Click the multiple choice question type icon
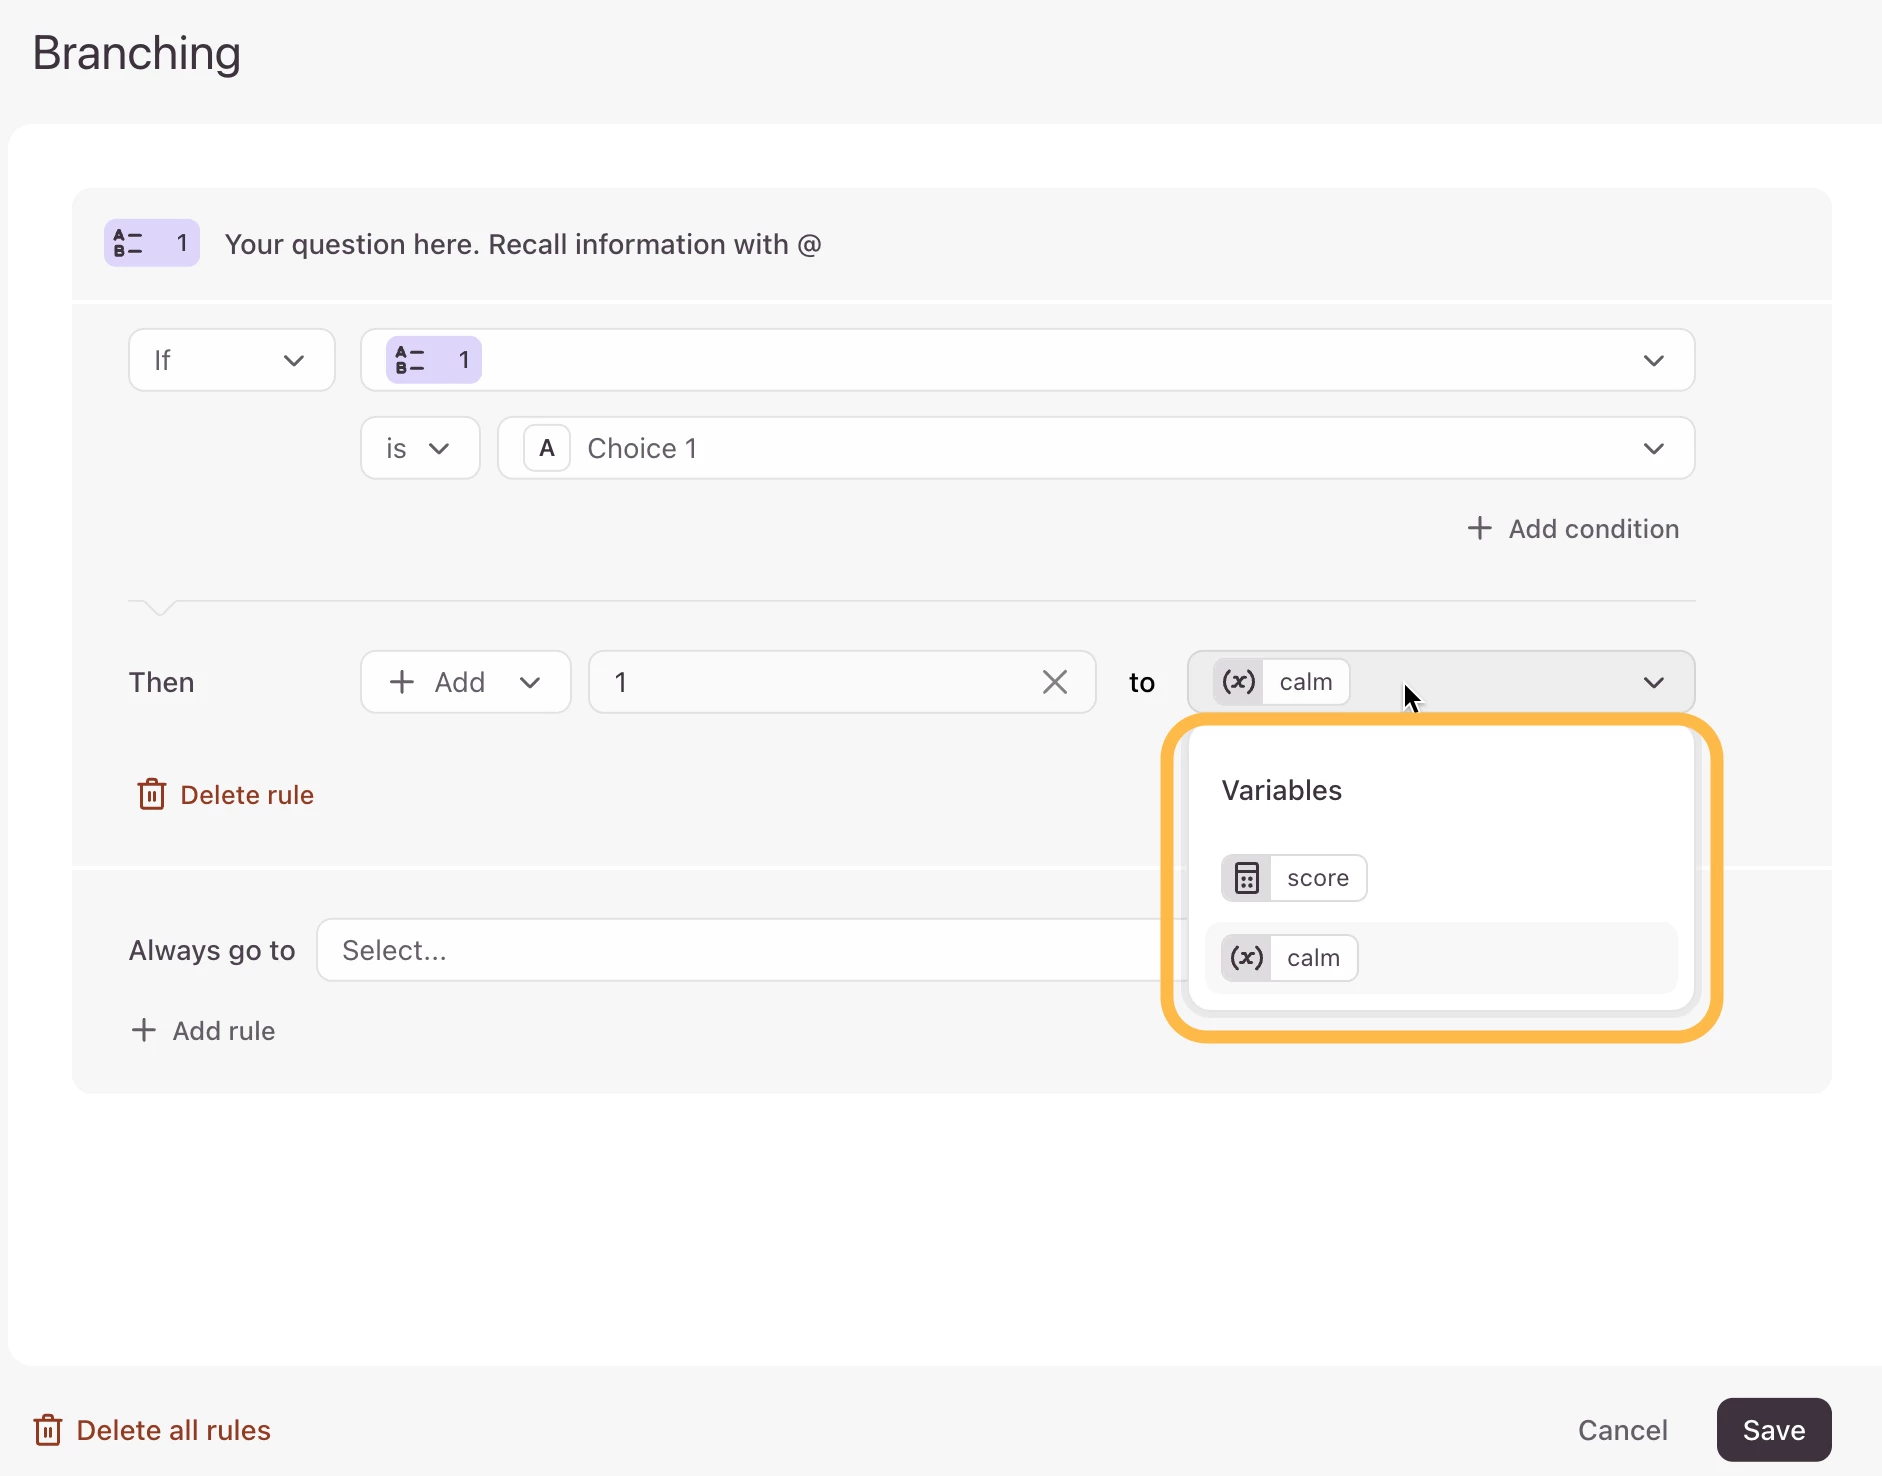The height and width of the screenshot is (1476, 1882). [128, 243]
